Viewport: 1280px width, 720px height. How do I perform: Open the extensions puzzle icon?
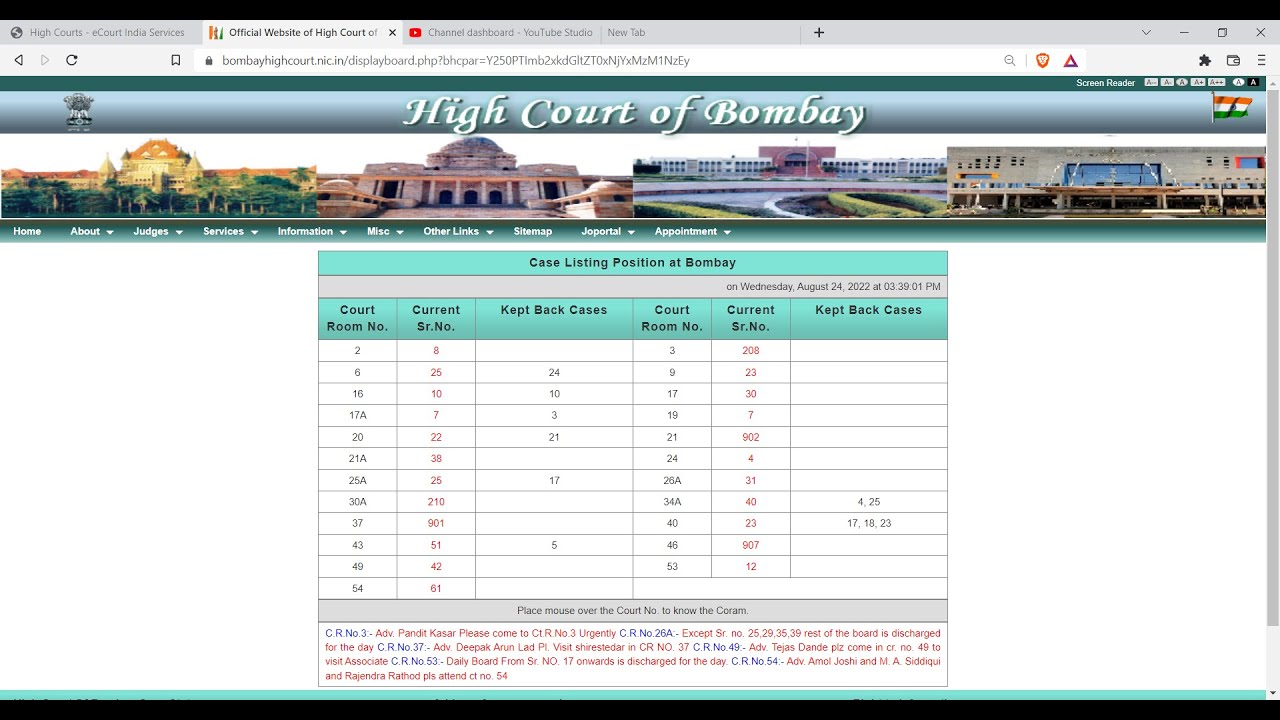[x=1205, y=60]
